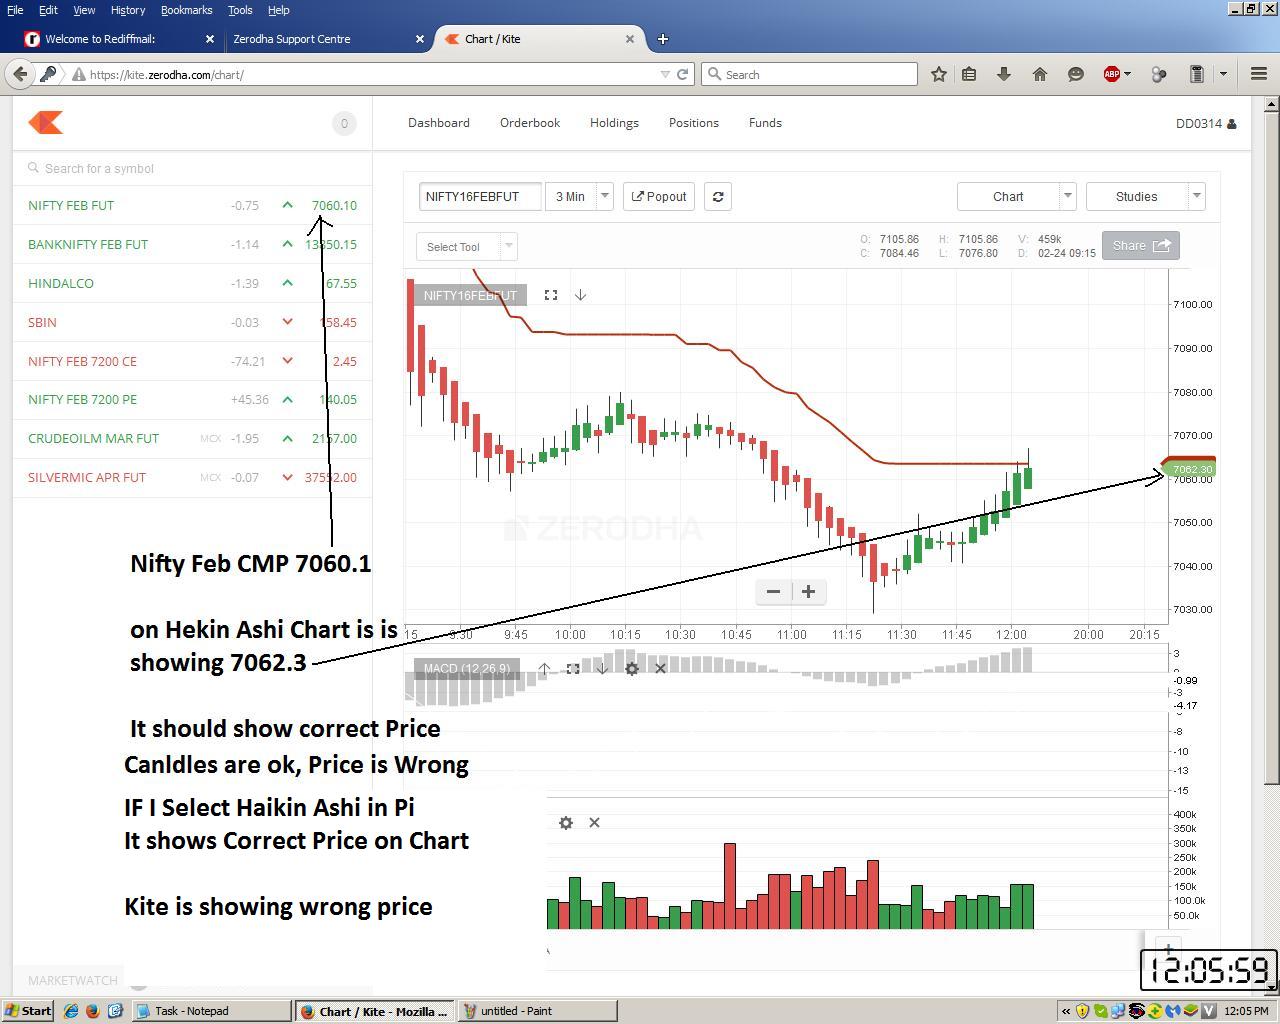Select SILVERMIC APR FUT row
This screenshot has height=1024, width=1280.
click(x=192, y=477)
